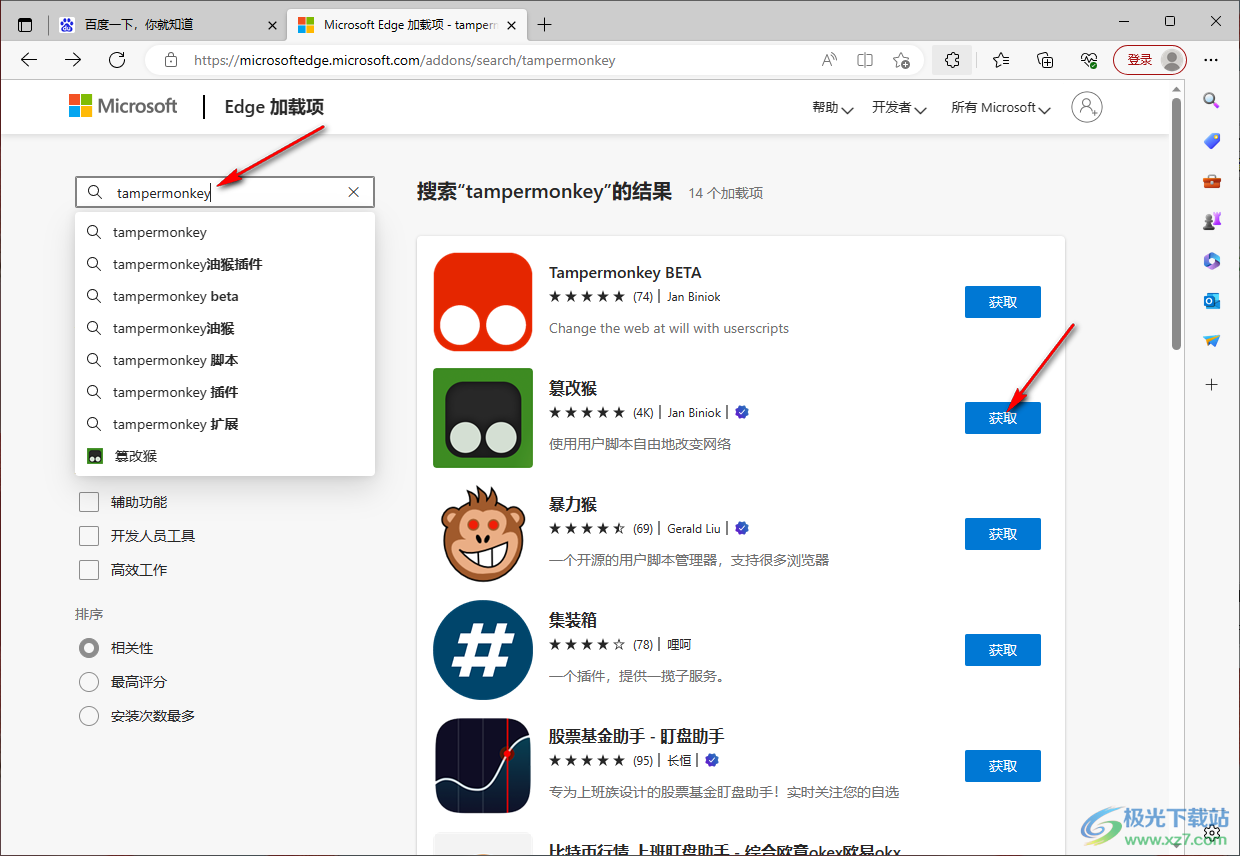Open the Favorites list
The height and width of the screenshot is (856, 1240).
click(x=1001, y=60)
